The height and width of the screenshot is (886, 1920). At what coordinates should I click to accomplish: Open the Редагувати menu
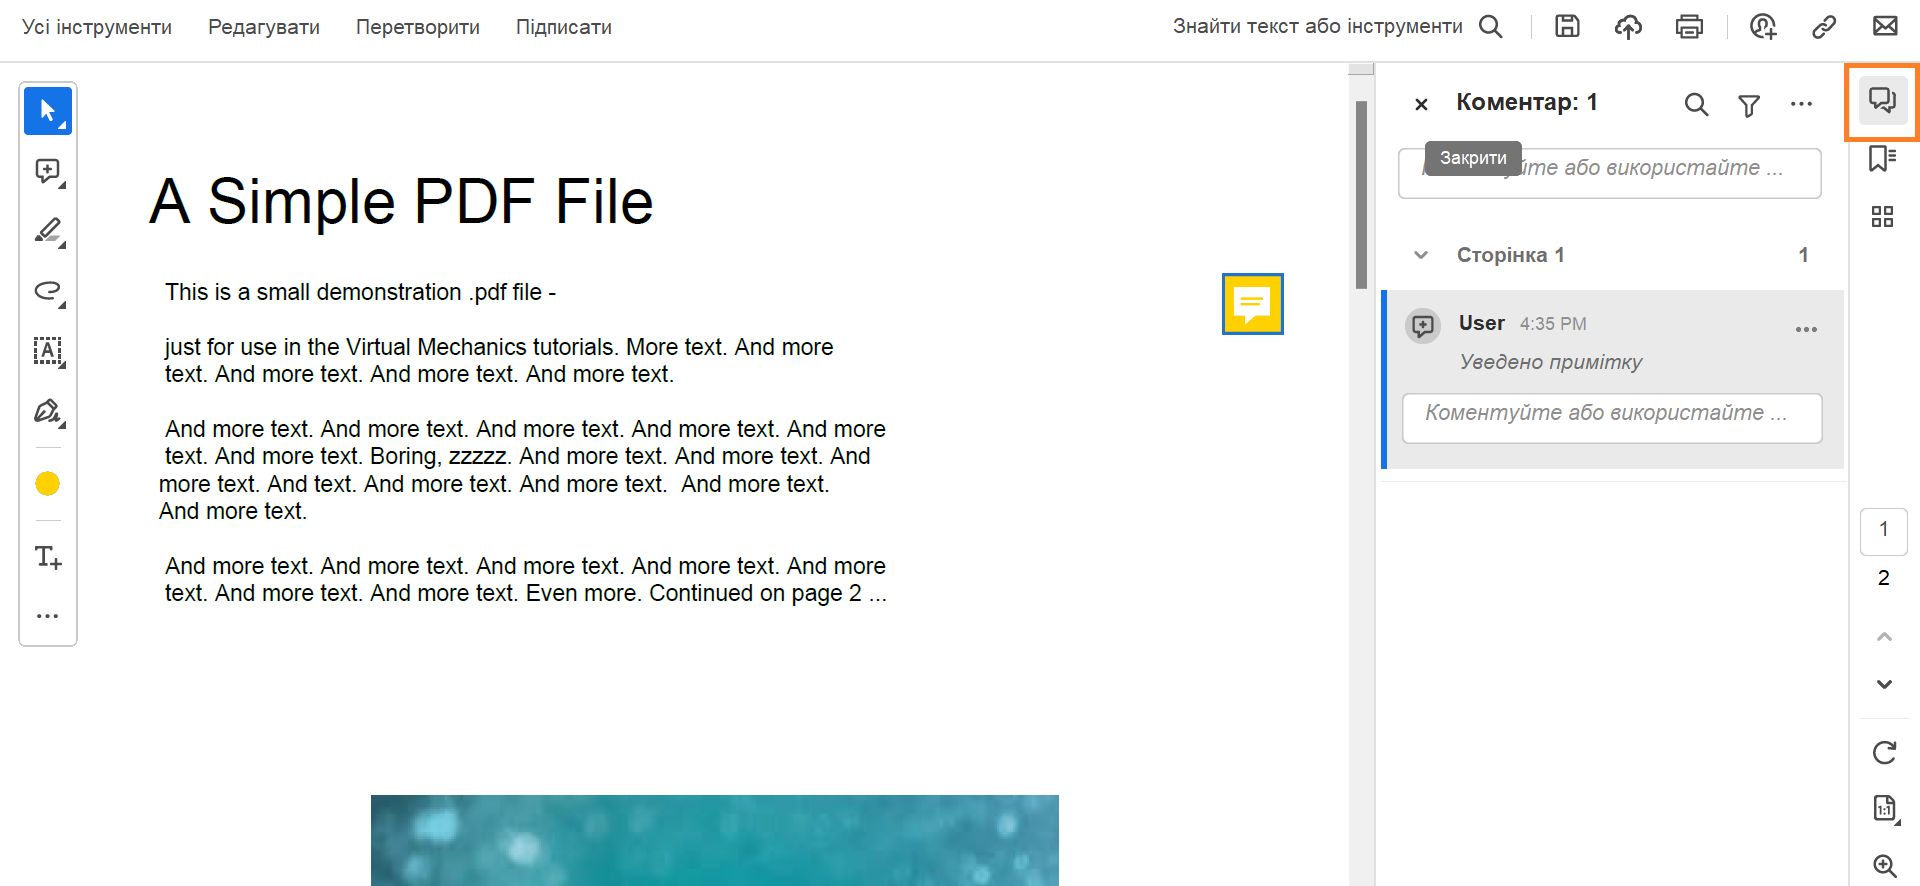point(264,27)
